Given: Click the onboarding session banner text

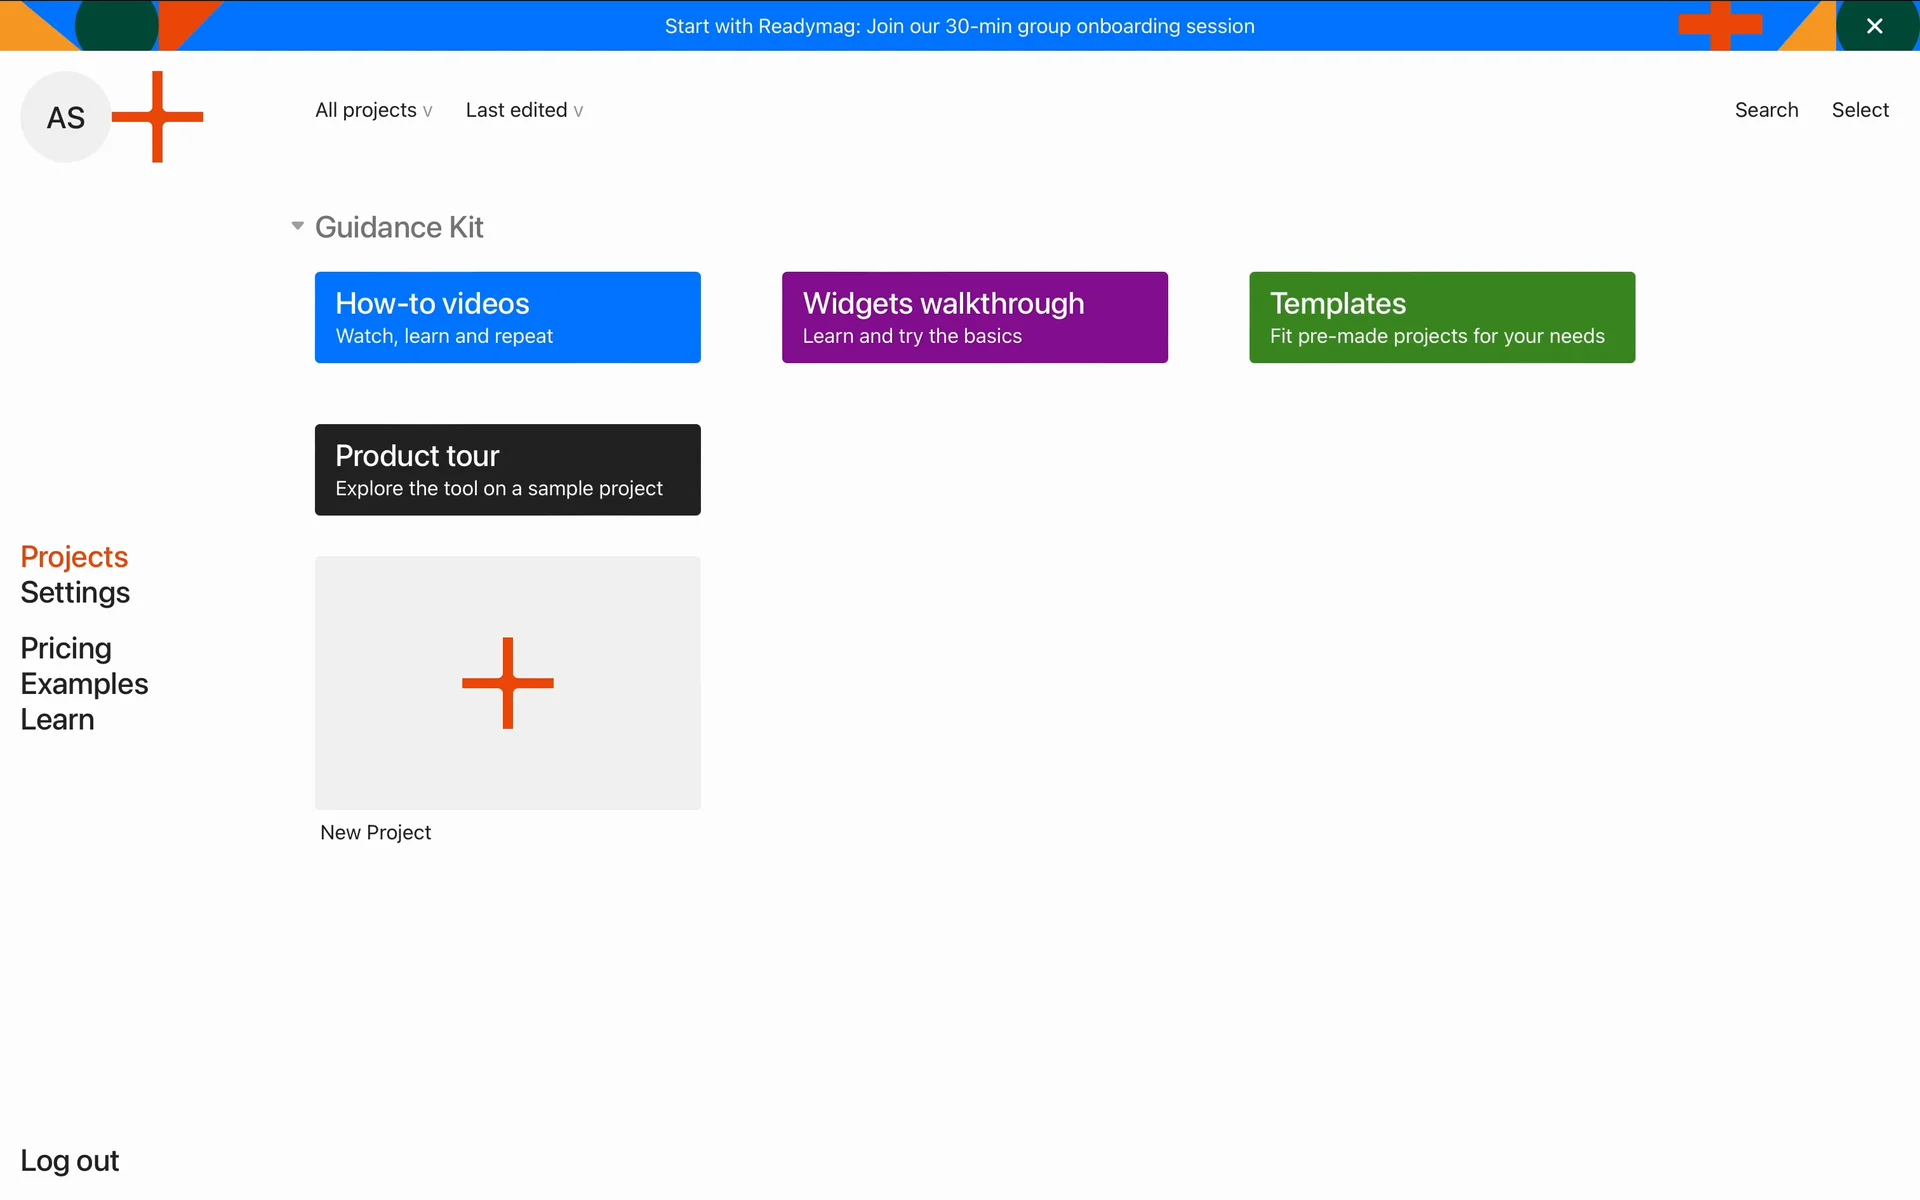Looking at the screenshot, I should pyautogui.click(x=959, y=26).
